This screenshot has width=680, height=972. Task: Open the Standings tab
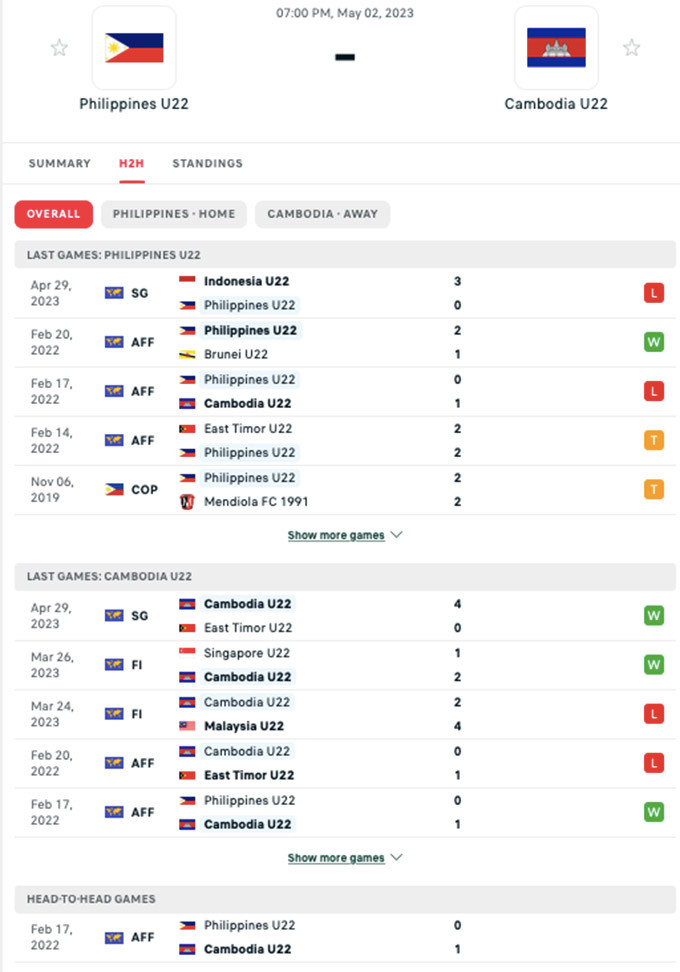tap(207, 163)
